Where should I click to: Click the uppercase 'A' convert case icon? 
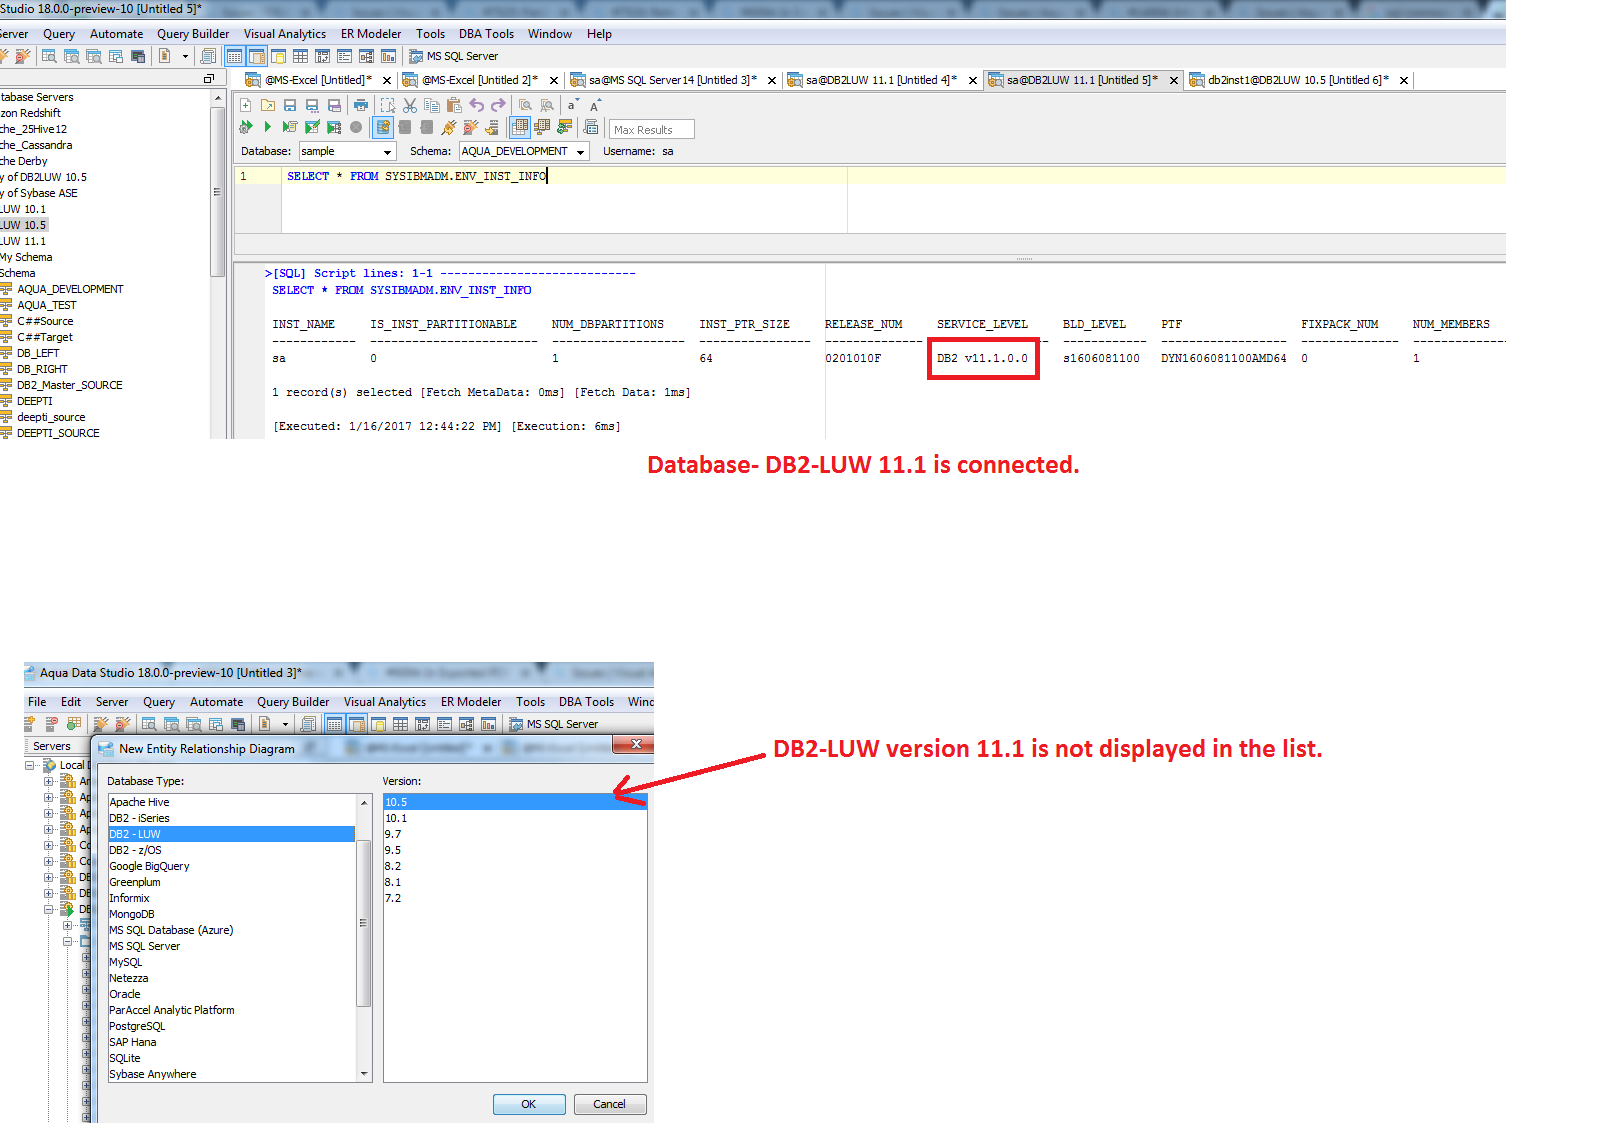(x=595, y=105)
